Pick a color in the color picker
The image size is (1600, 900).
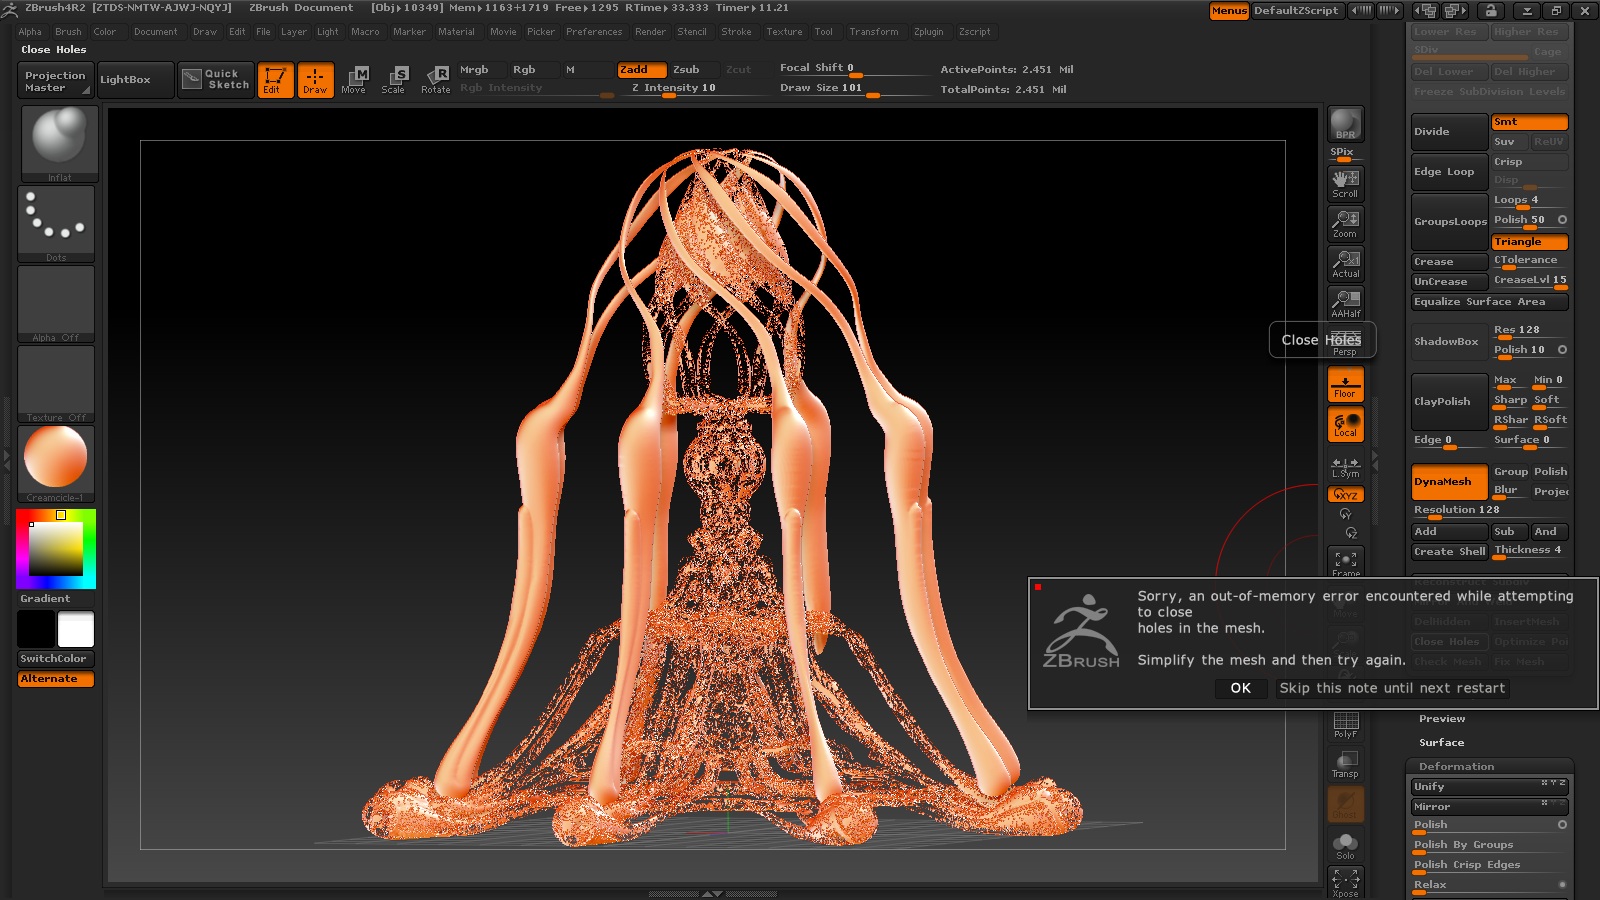click(x=56, y=548)
